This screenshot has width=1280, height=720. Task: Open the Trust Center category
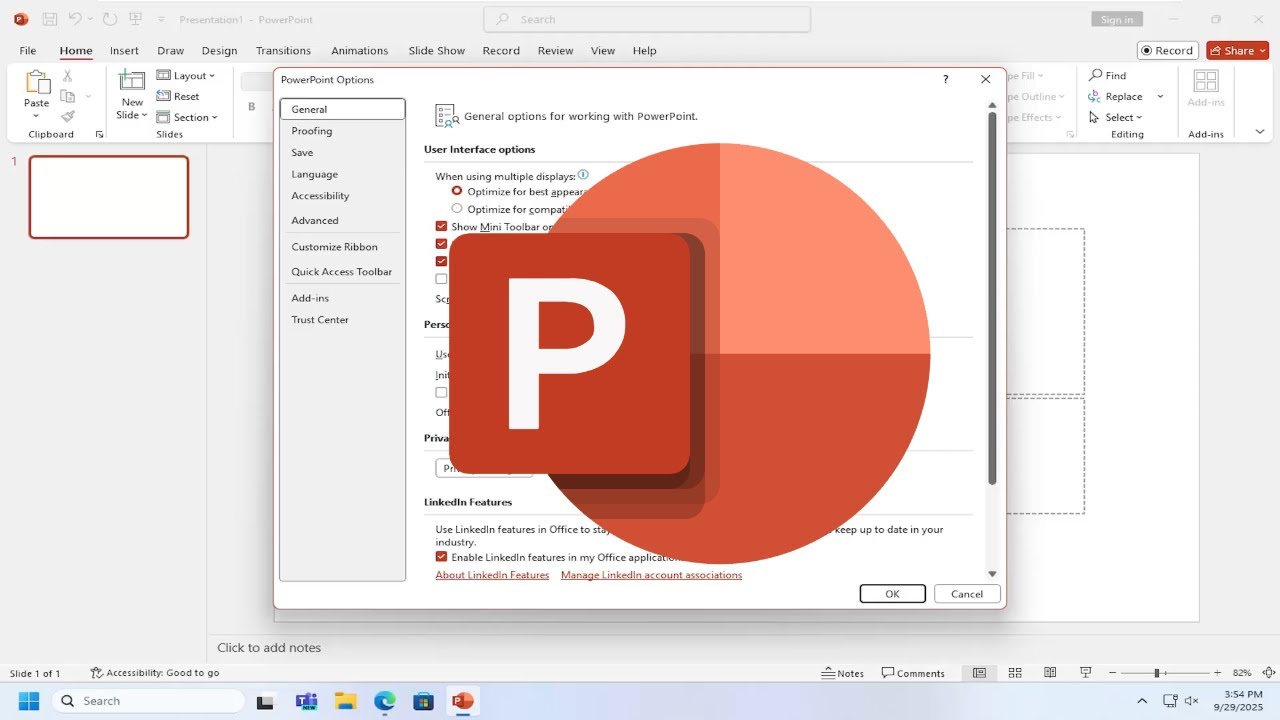320,320
